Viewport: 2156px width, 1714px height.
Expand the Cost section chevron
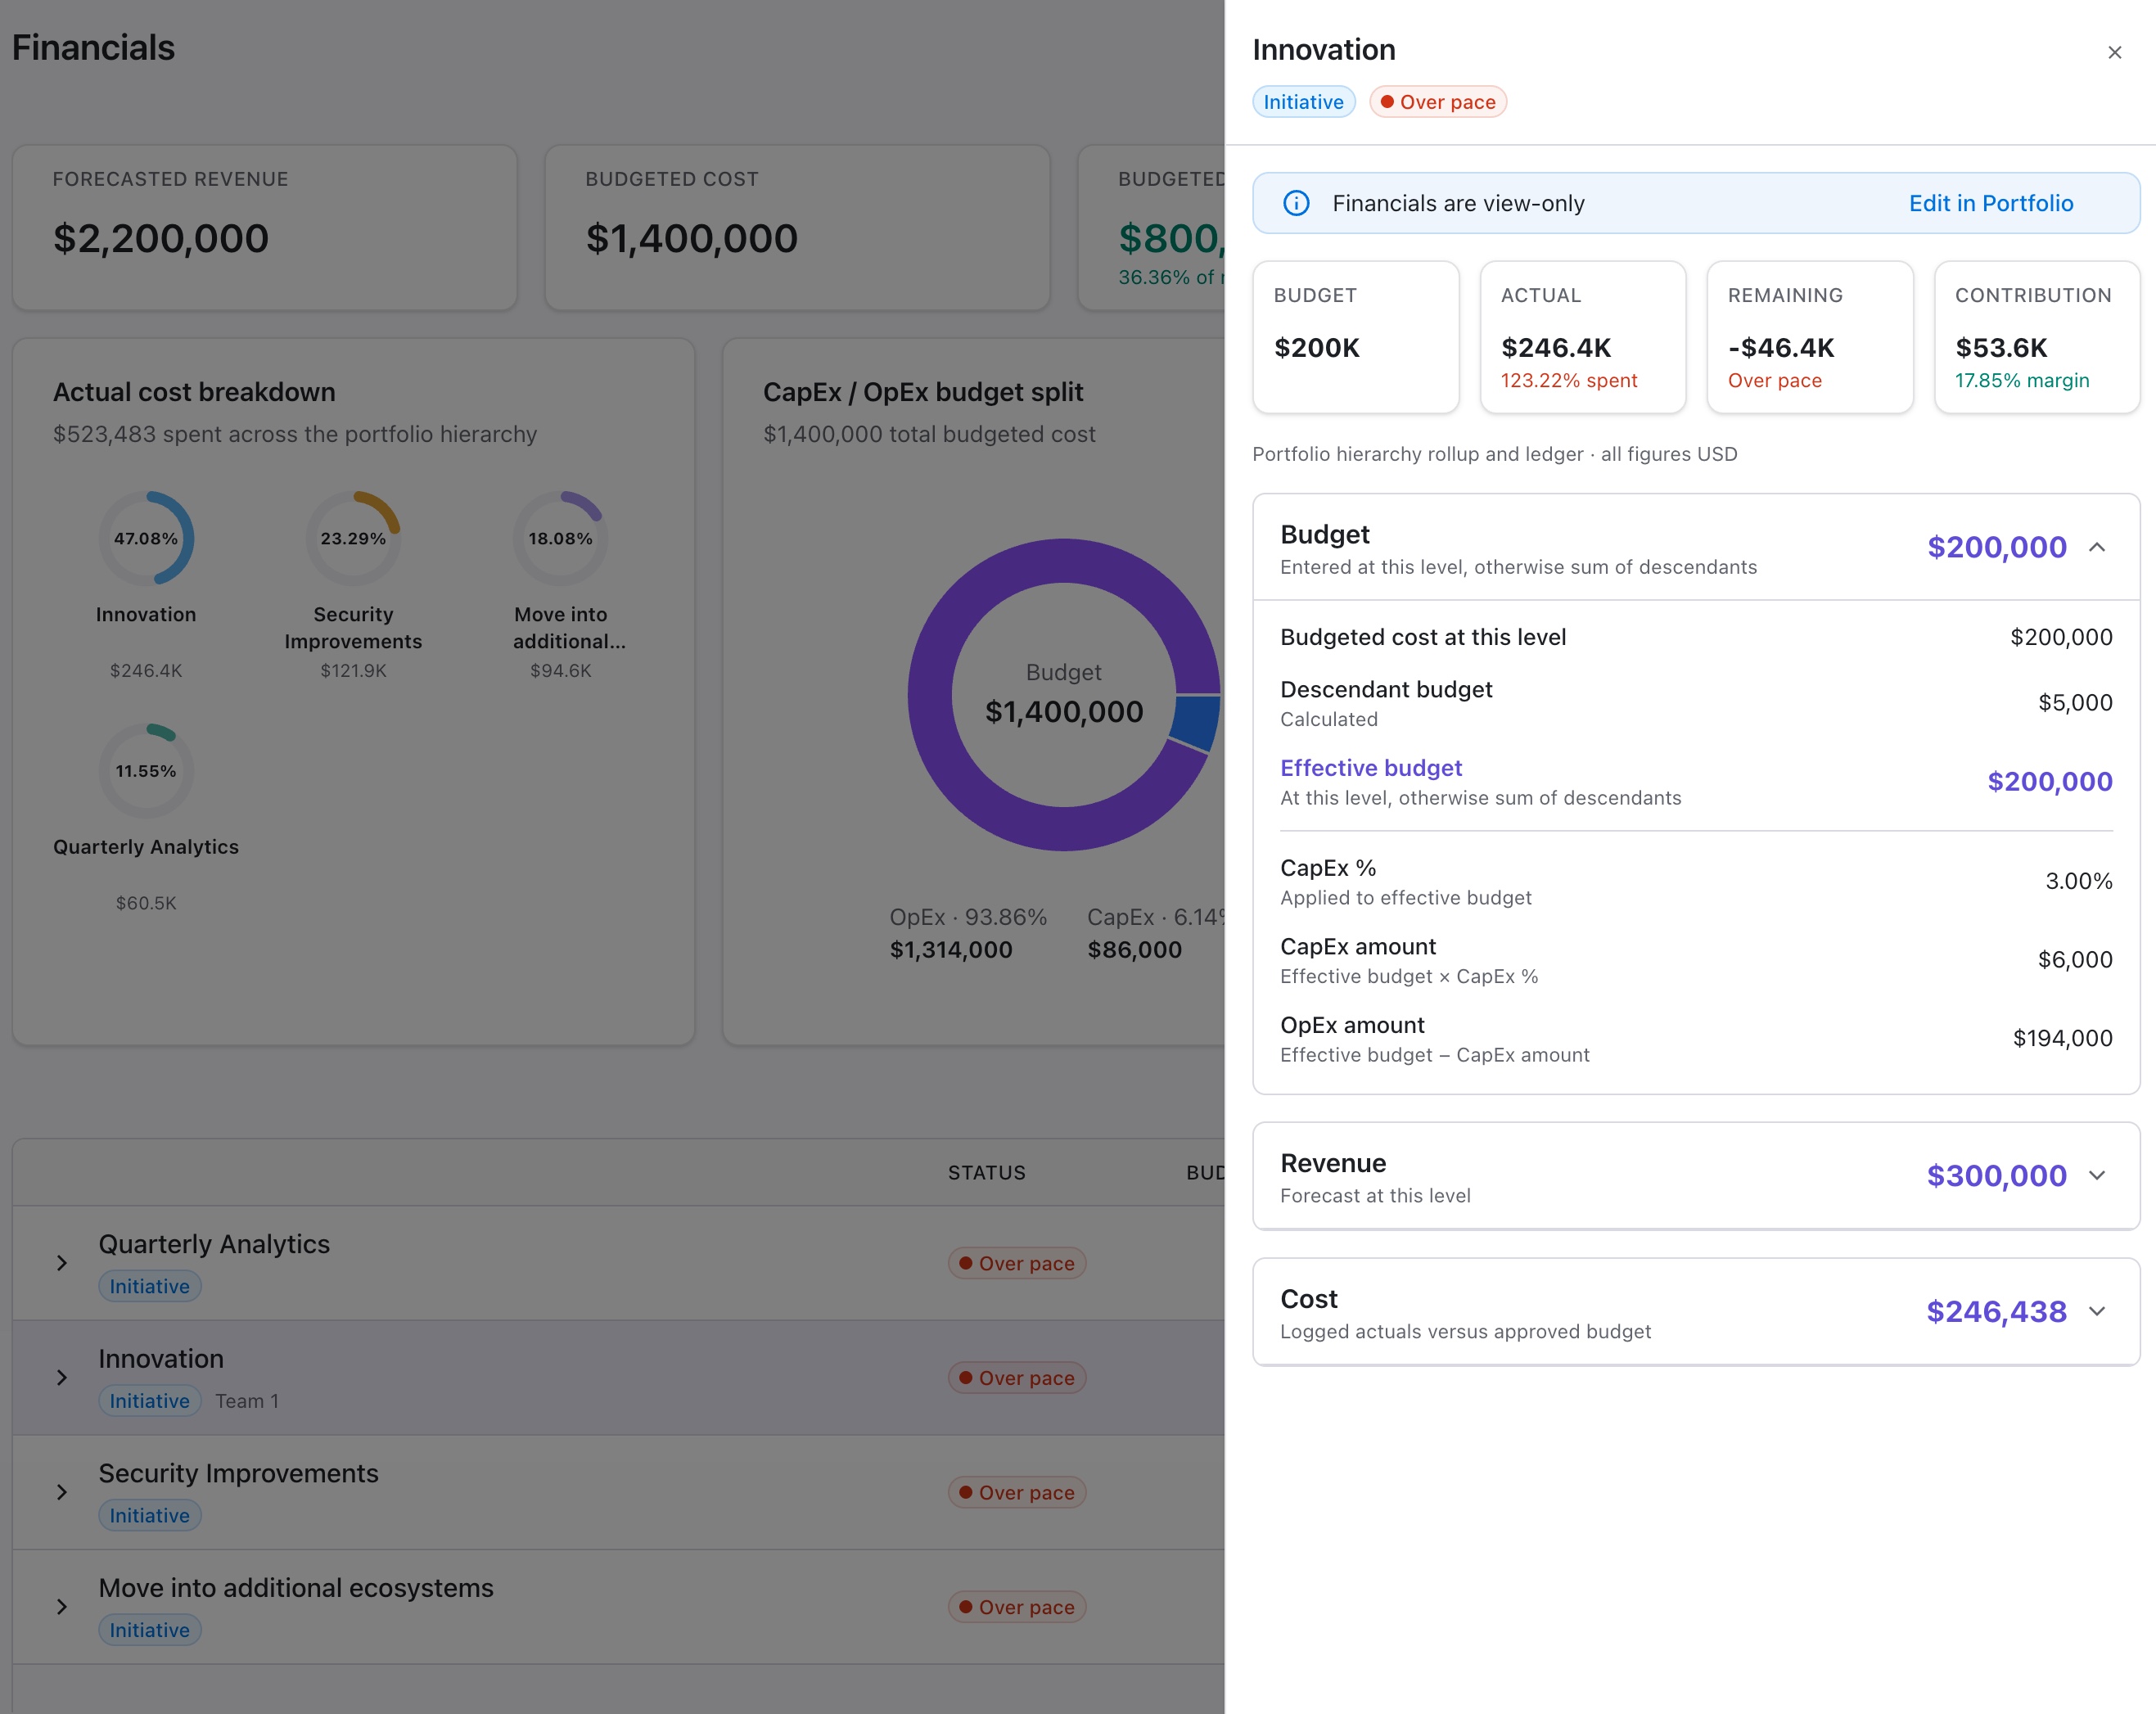[x=2097, y=1311]
